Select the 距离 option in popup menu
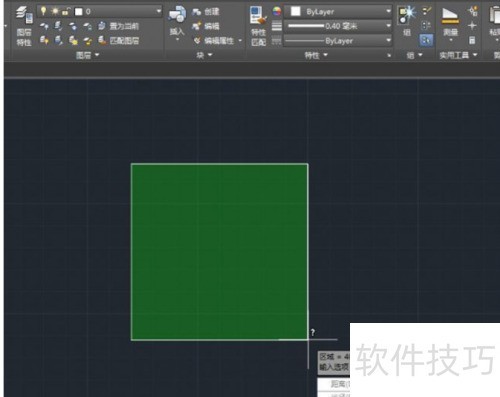 click(x=334, y=384)
